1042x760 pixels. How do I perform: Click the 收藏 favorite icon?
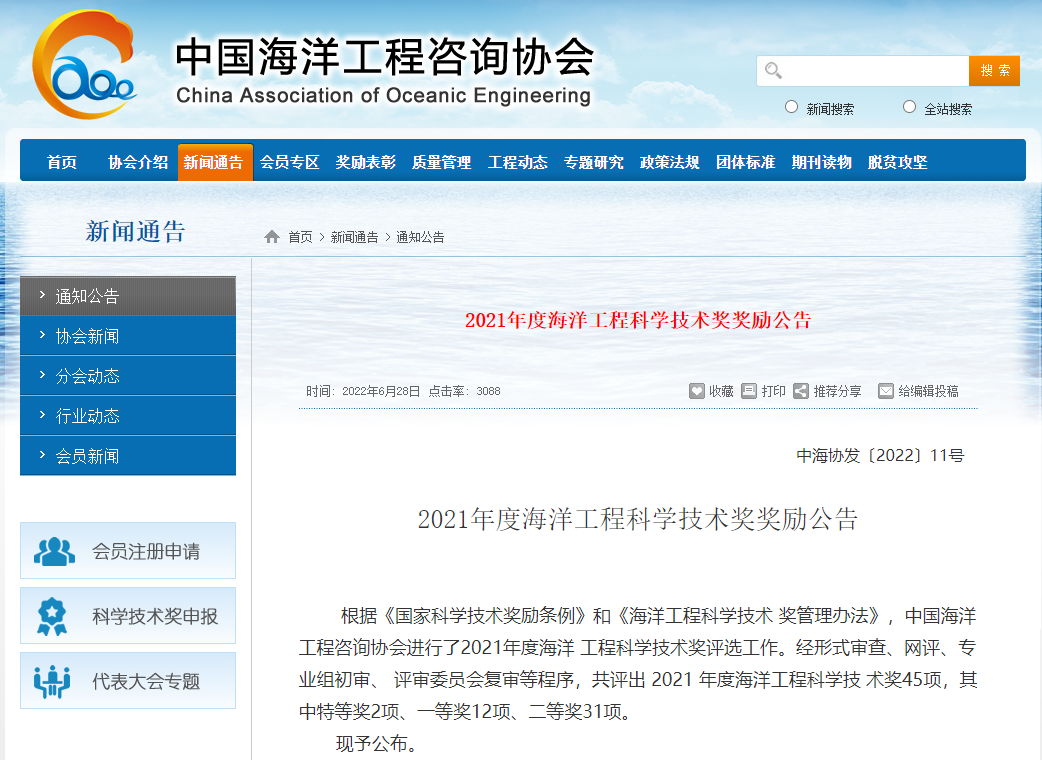point(697,391)
